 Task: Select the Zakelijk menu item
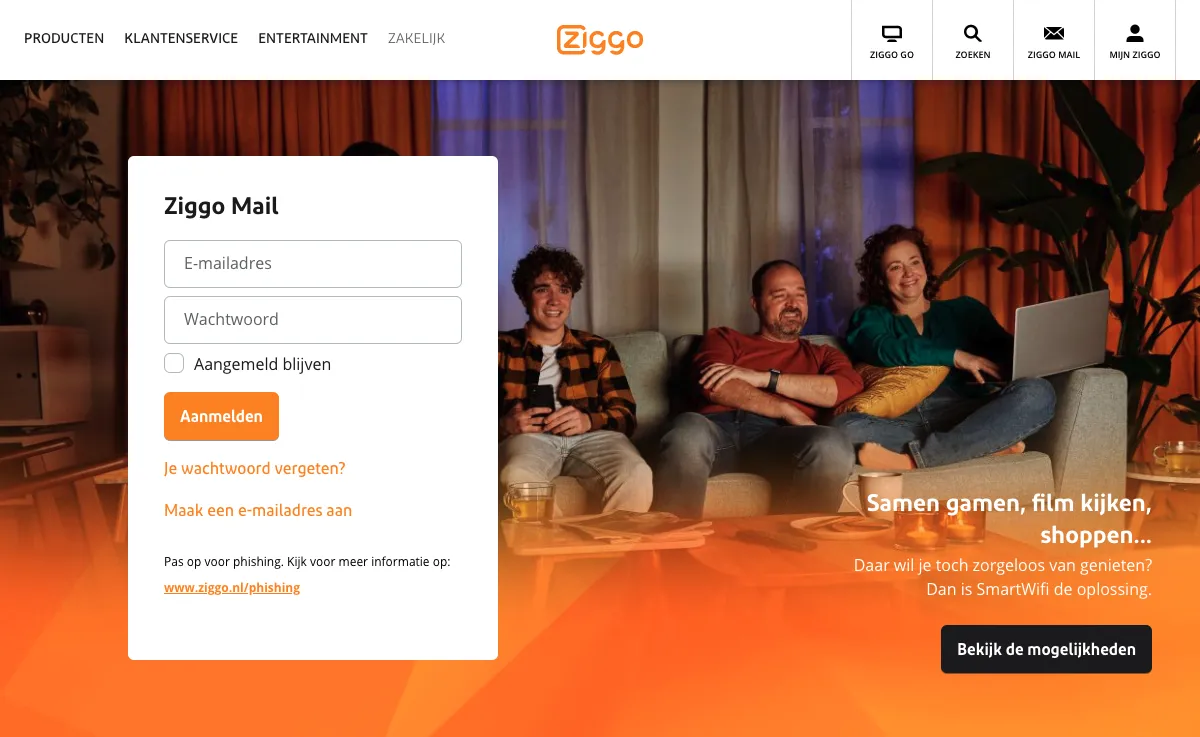click(417, 38)
